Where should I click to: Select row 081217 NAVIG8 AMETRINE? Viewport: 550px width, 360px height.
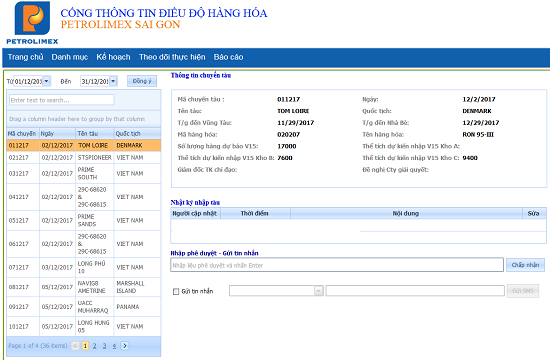pos(83,287)
